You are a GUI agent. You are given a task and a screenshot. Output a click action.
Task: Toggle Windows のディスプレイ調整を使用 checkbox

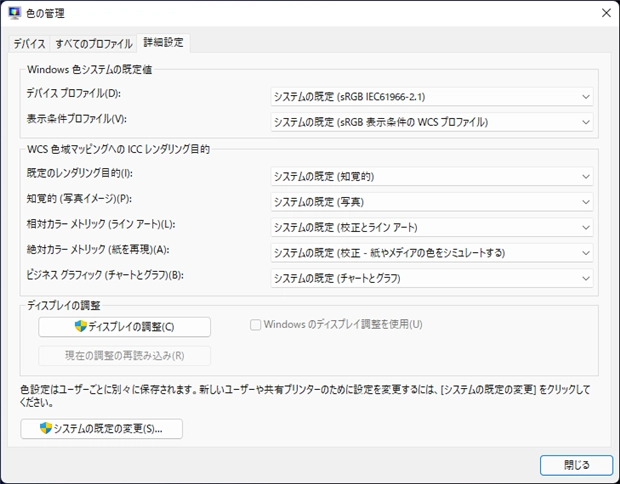(x=255, y=325)
